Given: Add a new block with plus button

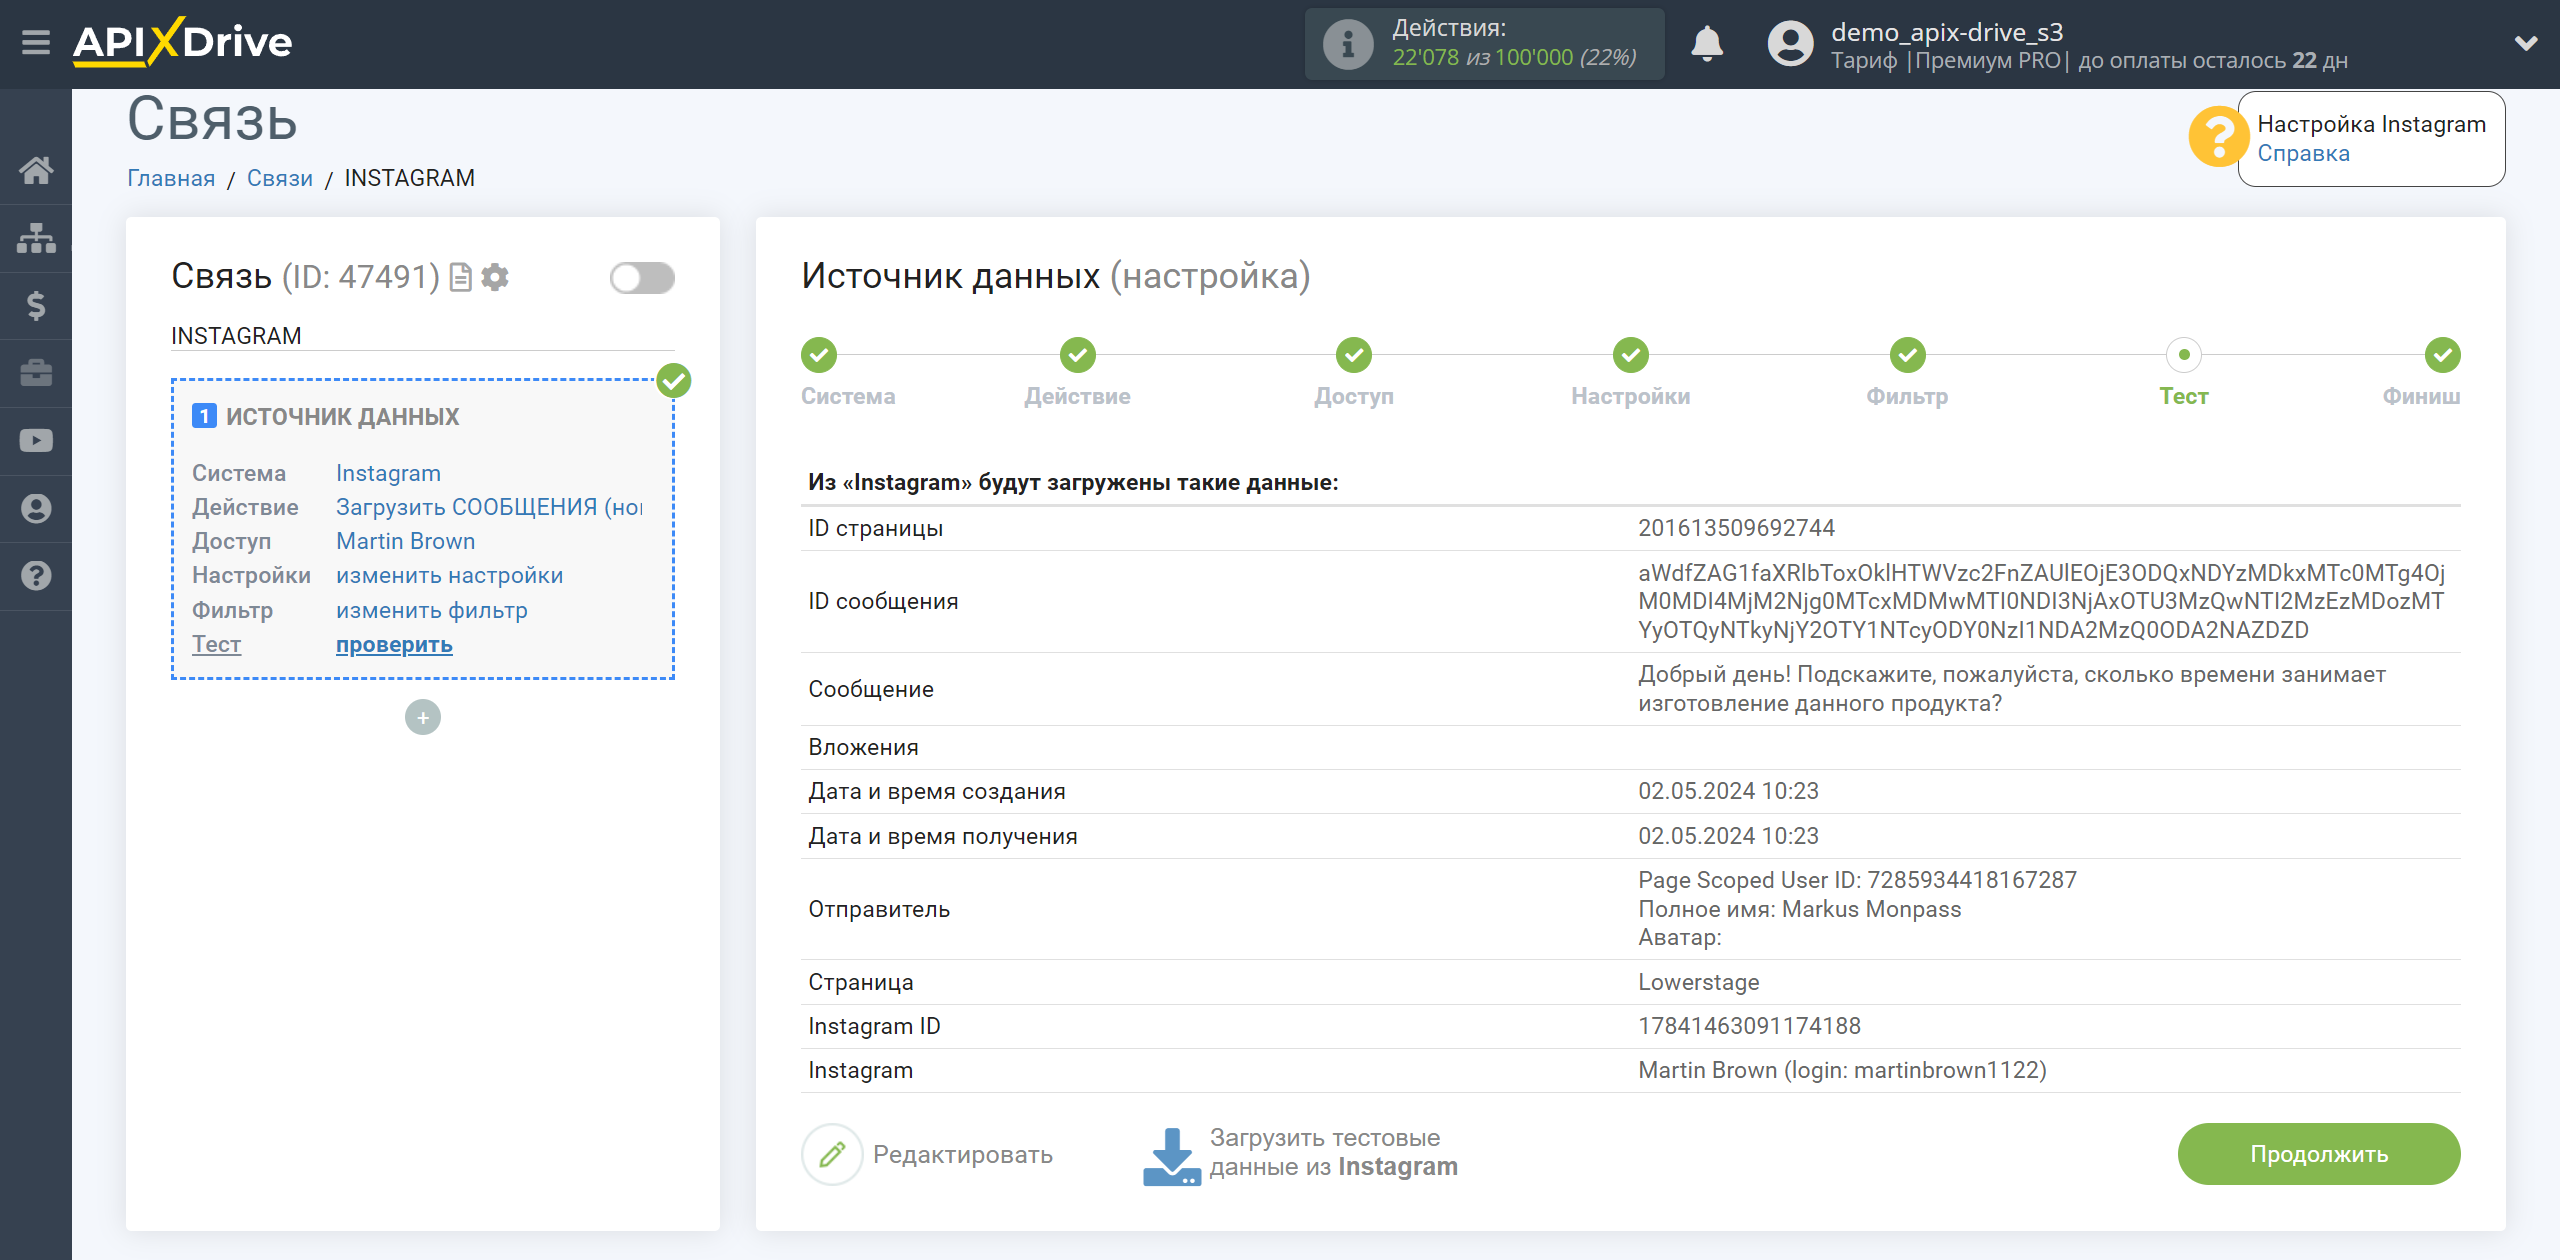Looking at the screenshot, I should [x=423, y=717].
